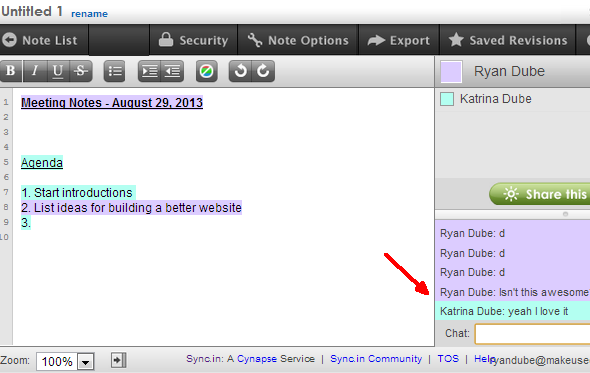Open the Cynapse link
The image size is (590, 373).
point(257,359)
